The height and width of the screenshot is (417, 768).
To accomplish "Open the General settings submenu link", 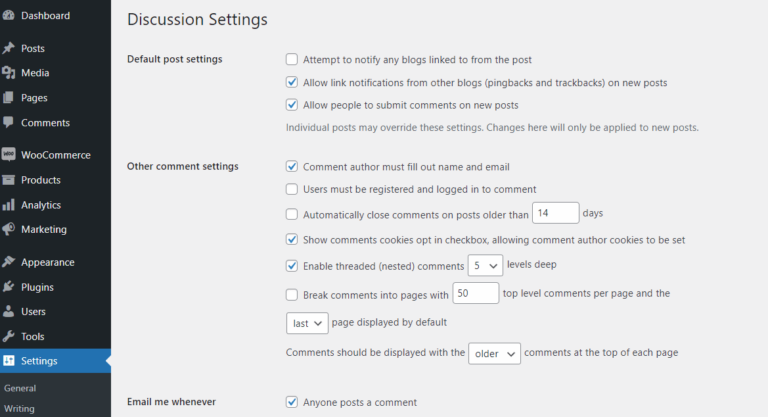I will pyautogui.click(x=20, y=387).
